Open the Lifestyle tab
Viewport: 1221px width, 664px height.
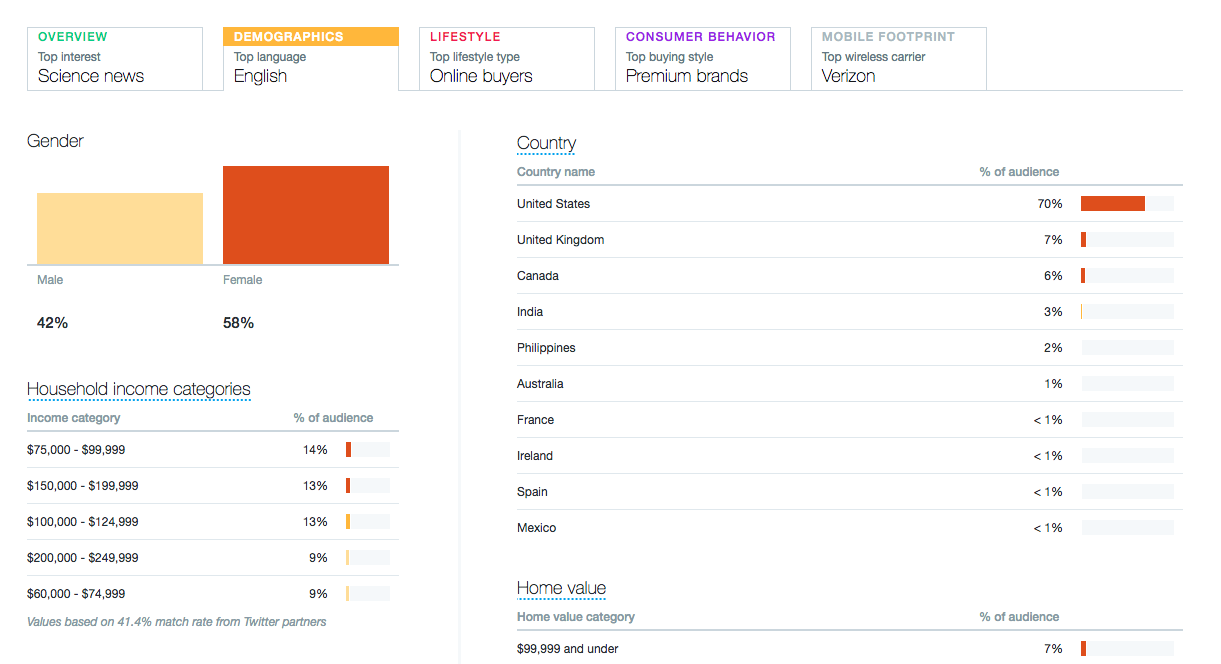click(x=507, y=59)
